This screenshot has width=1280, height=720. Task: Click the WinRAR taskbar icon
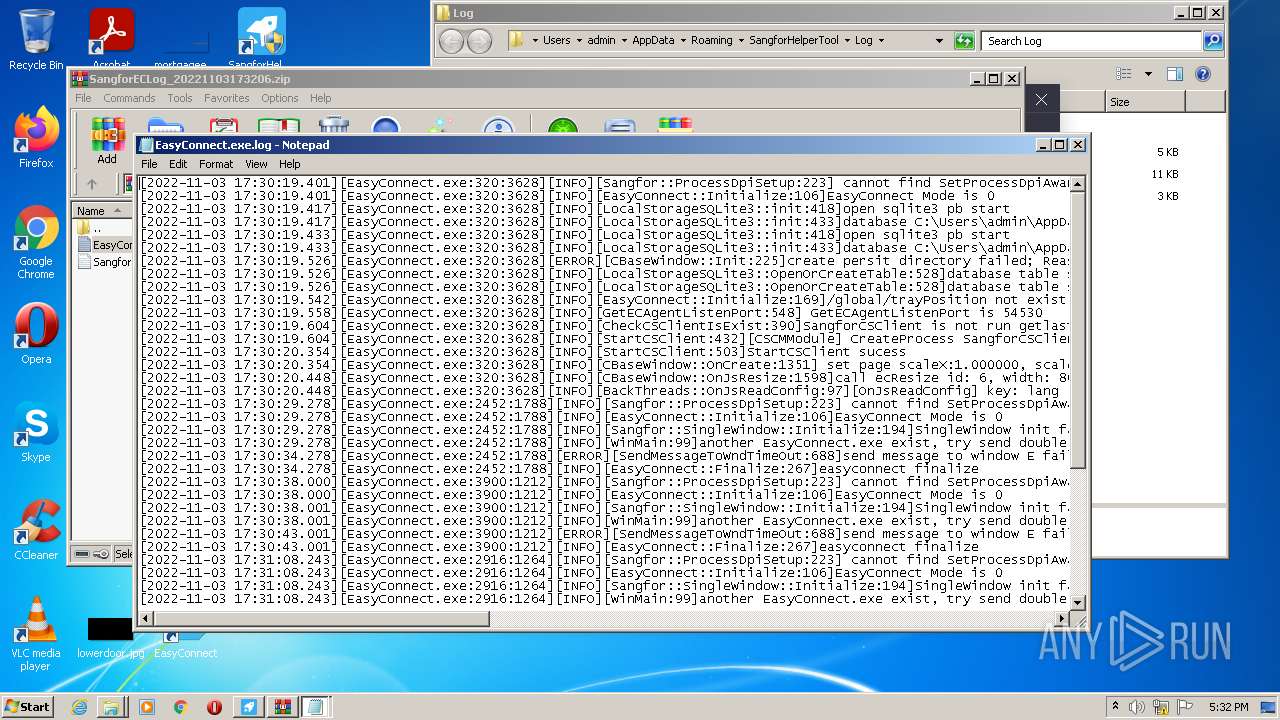click(282, 707)
